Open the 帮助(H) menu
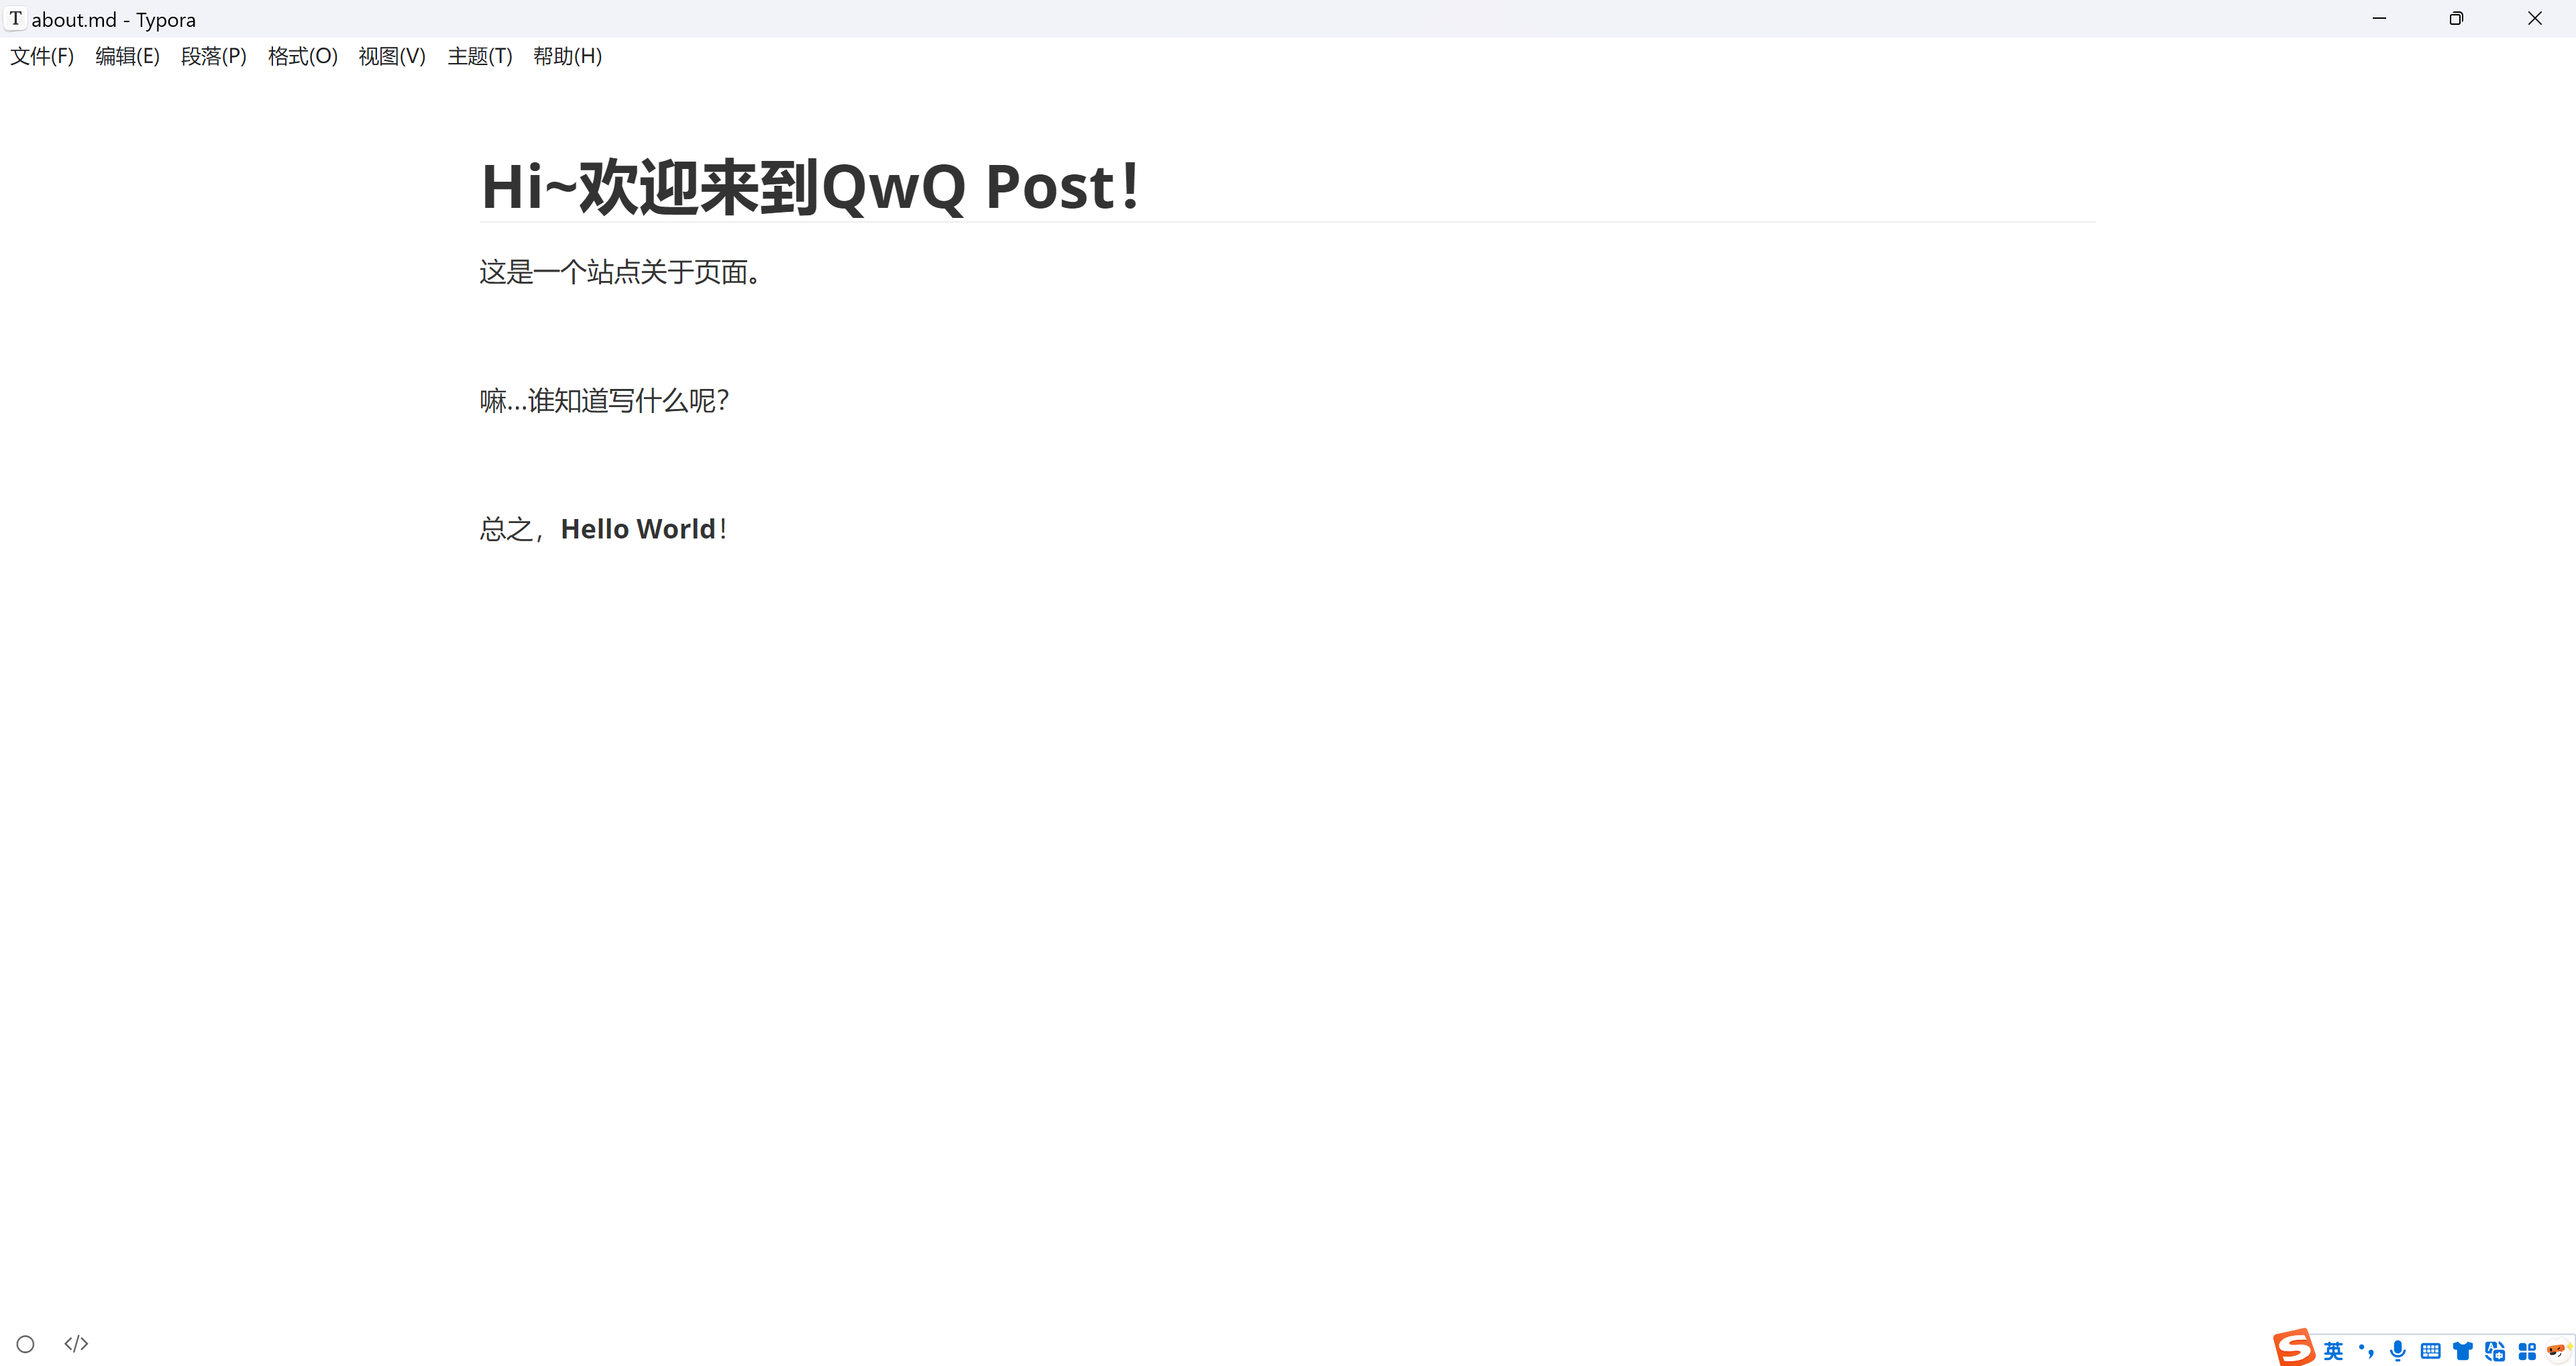Image resolution: width=2576 pixels, height=1366 pixels. click(x=568, y=56)
